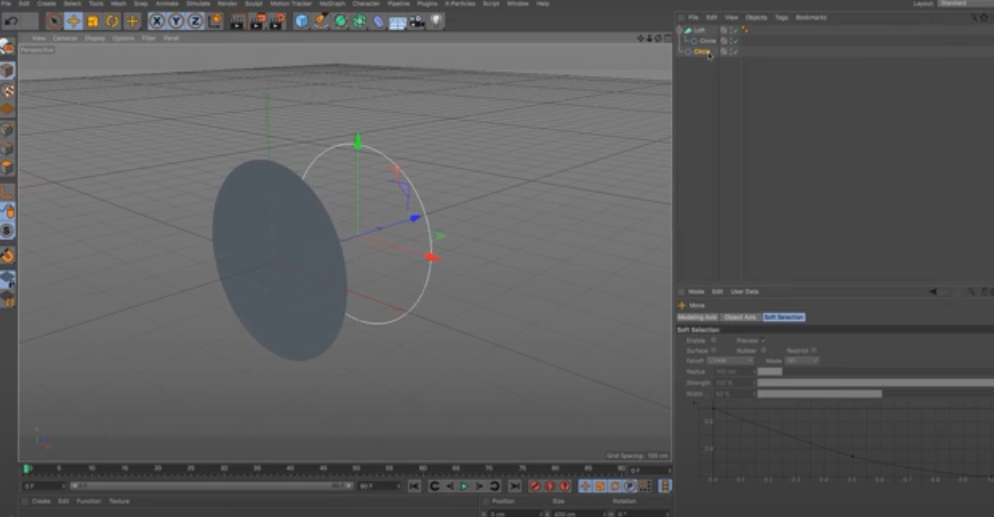Toggle the Rubber checkbox
Viewport: 994px width, 517px height.
pyautogui.click(x=763, y=351)
